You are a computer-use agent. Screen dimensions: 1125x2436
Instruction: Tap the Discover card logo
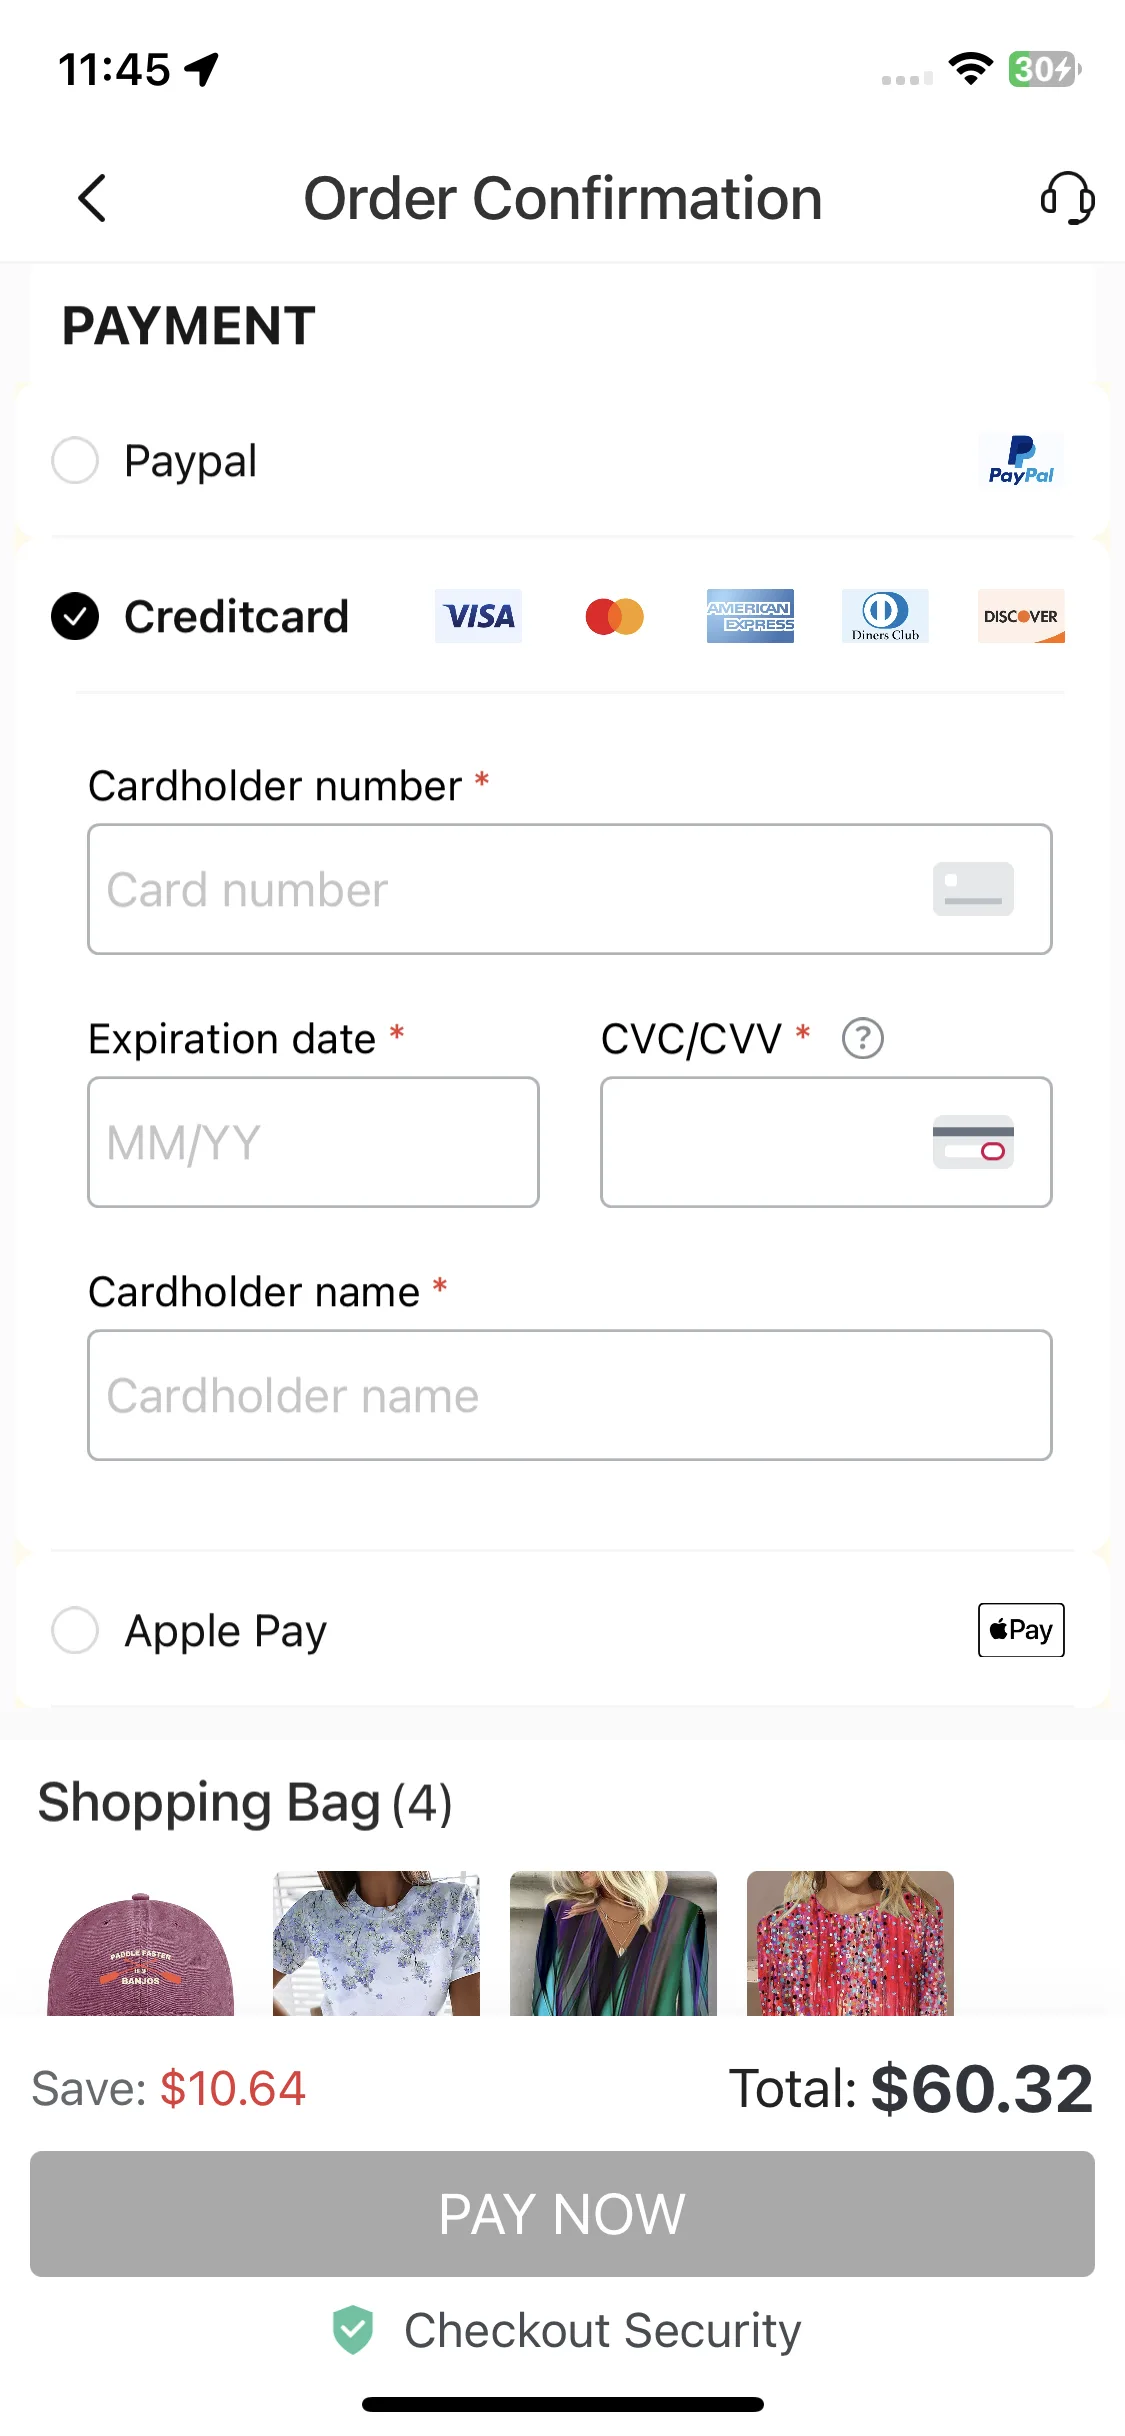[1021, 616]
